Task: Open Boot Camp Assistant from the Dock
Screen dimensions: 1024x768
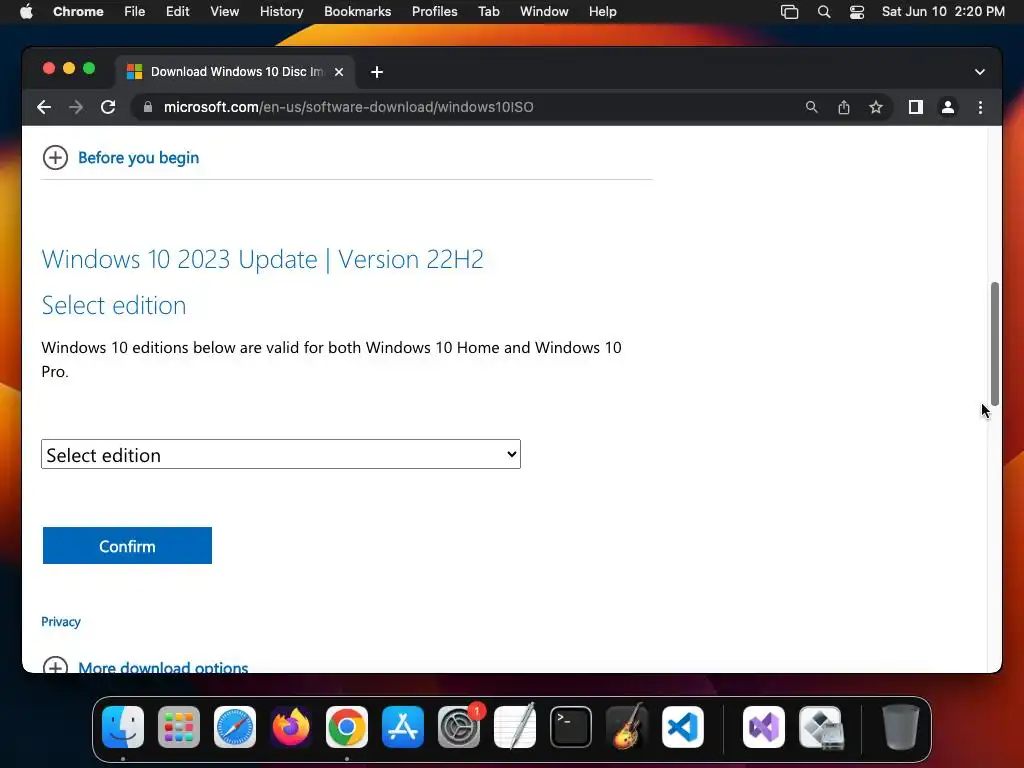Action: [821, 727]
